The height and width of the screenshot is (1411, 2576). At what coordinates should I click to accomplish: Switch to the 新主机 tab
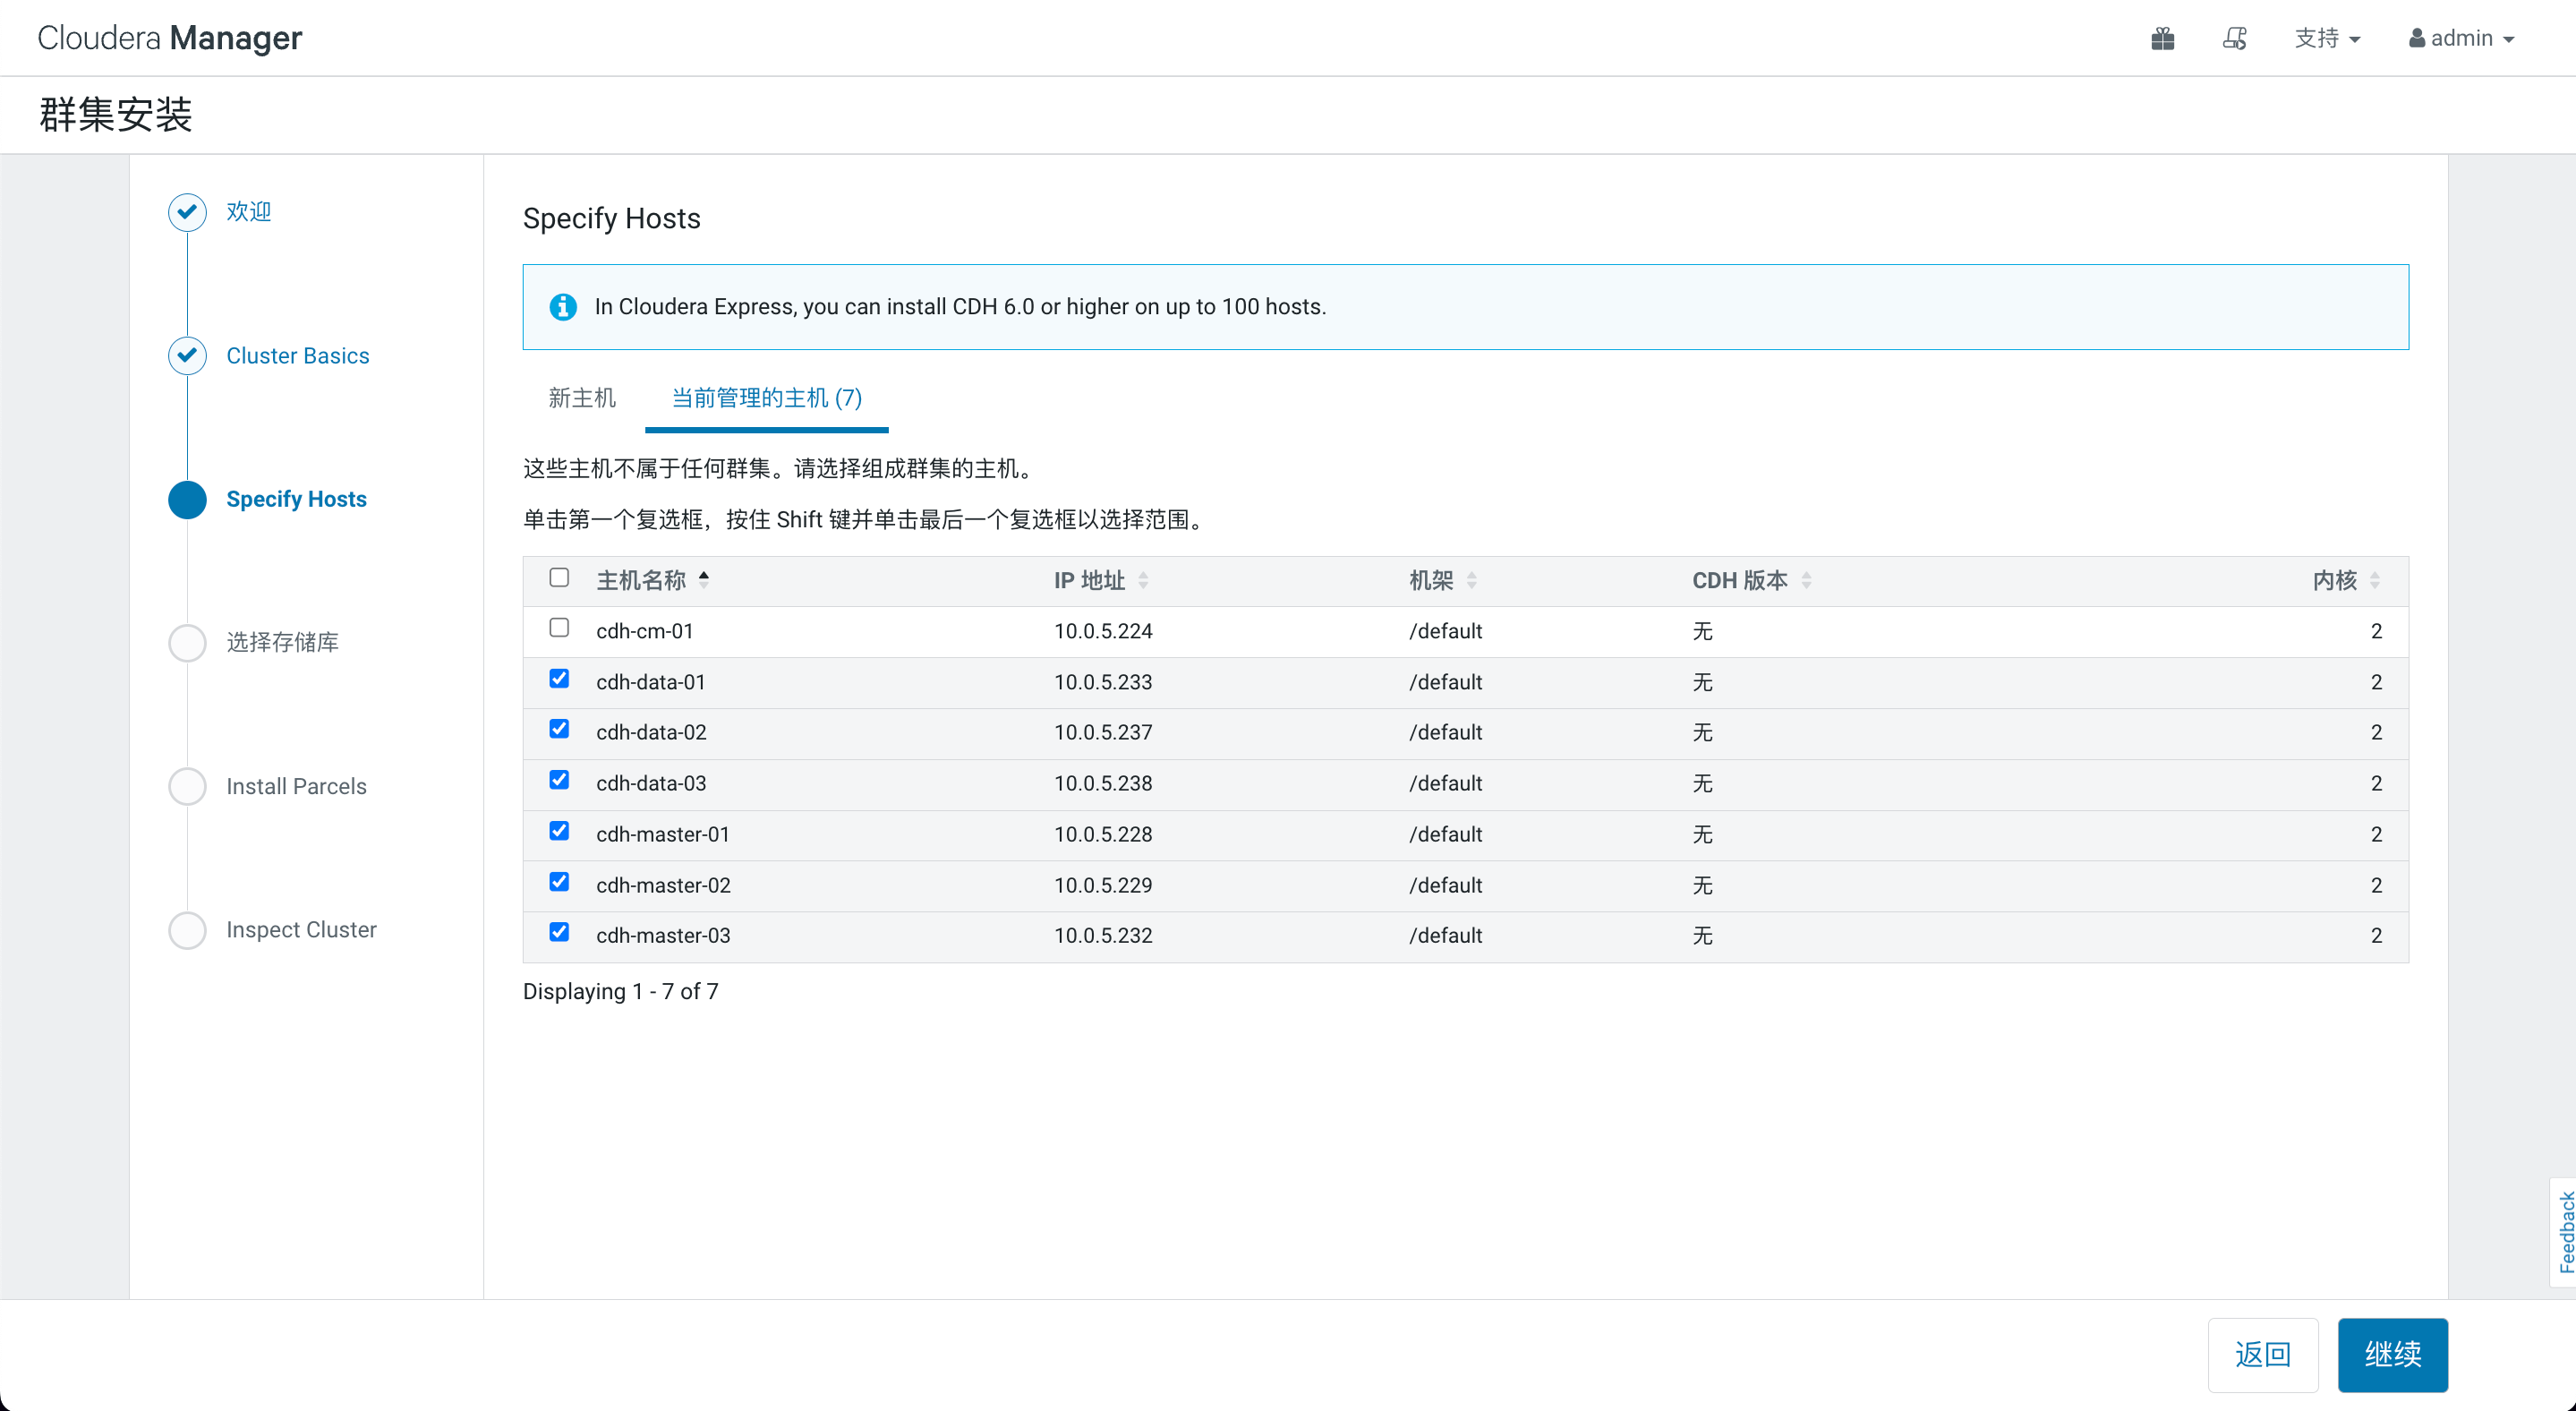(x=581, y=398)
